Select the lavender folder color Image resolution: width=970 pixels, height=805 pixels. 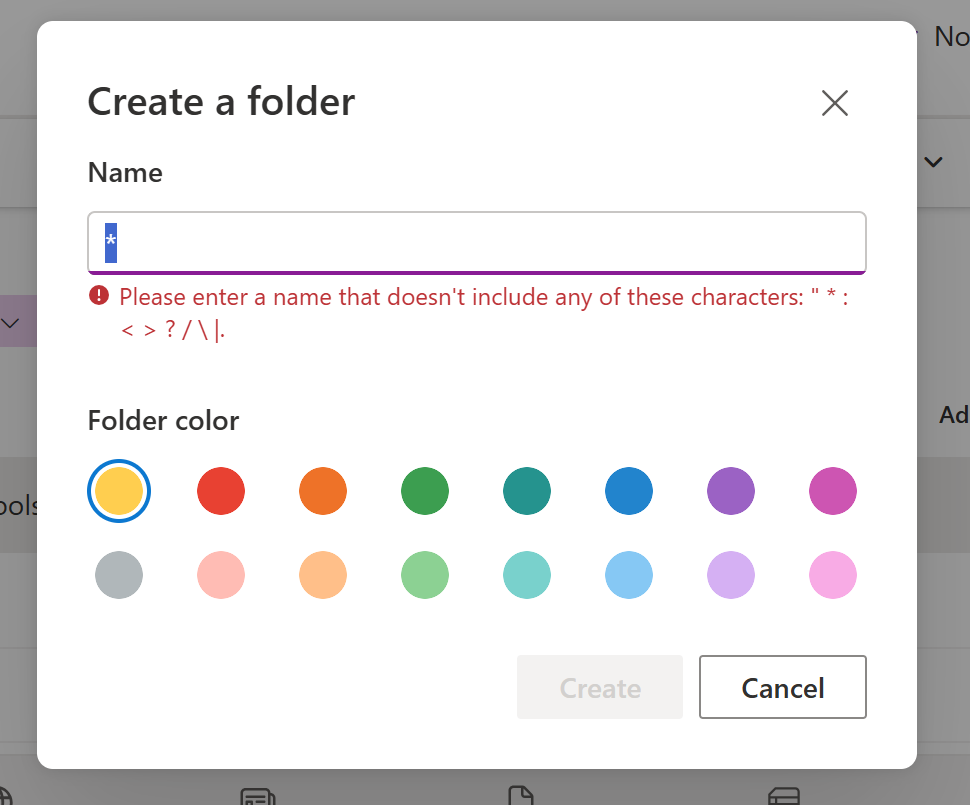coord(731,575)
